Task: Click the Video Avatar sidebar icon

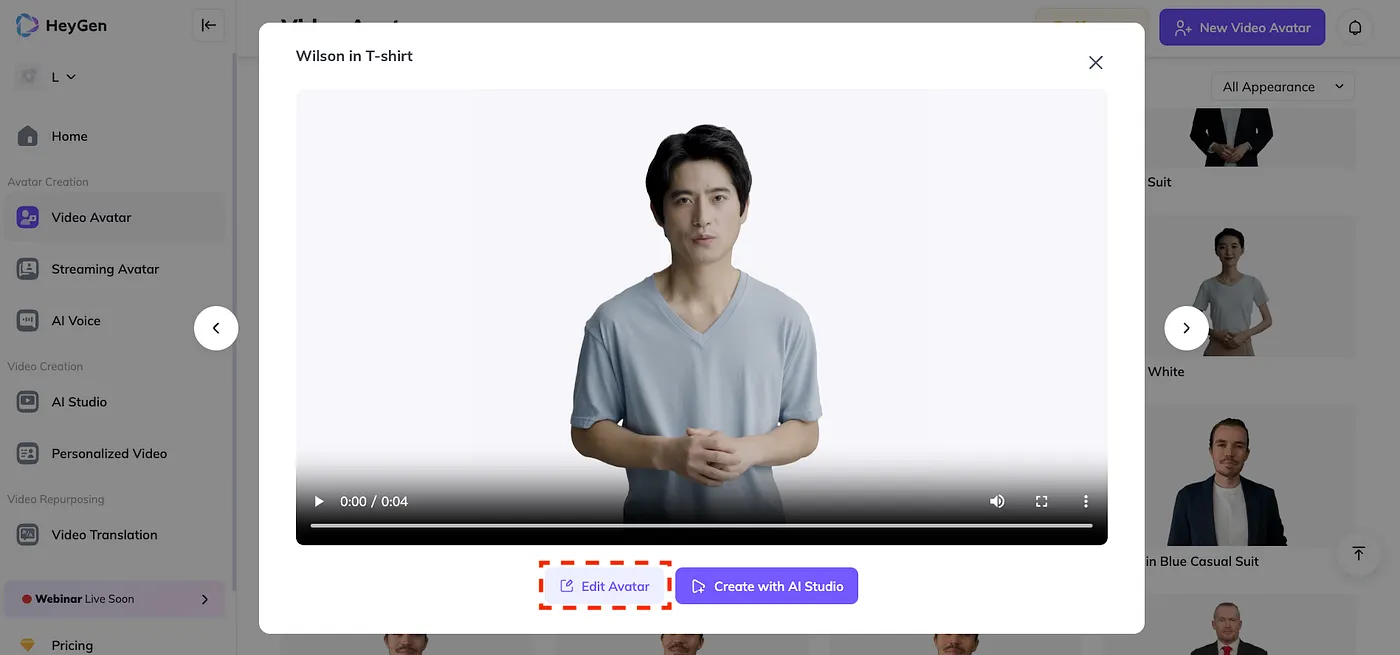Action: (x=28, y=217)
